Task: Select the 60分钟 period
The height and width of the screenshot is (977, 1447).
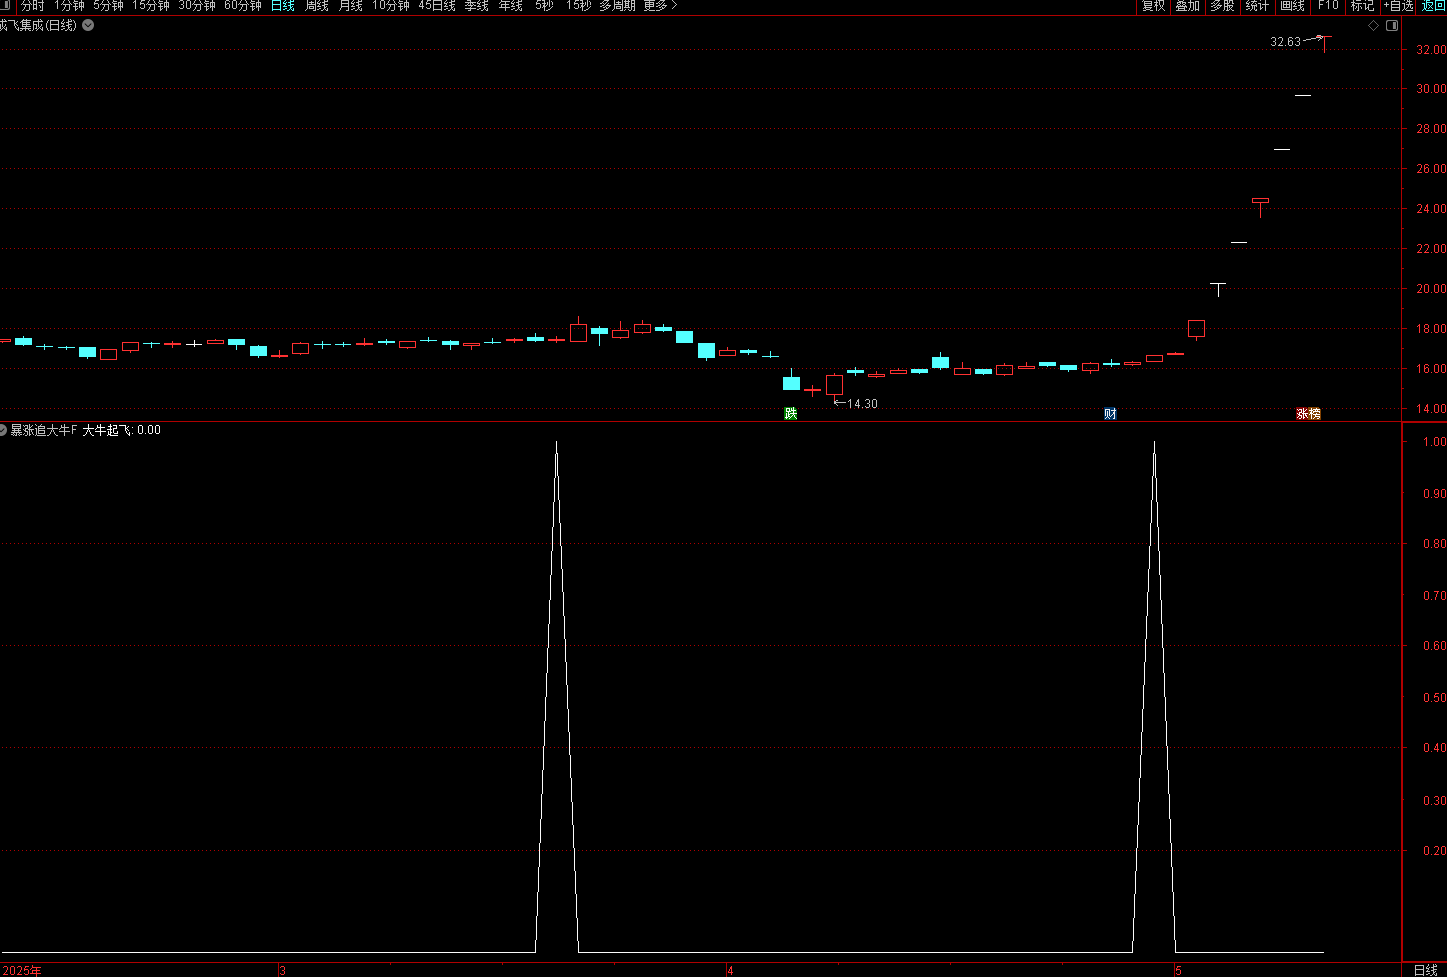Action: point(243,6)
